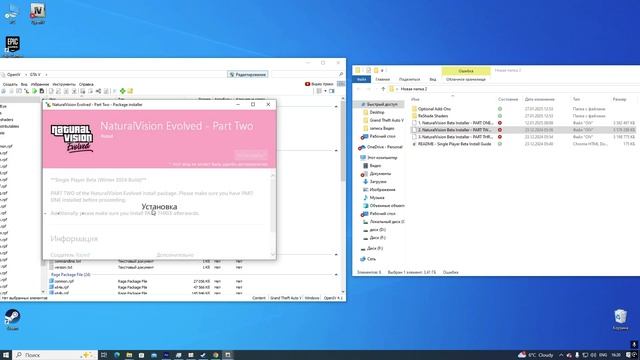Open the Instruments menu in OpenIV
Image resolution: width=640 pixels, height=360 pixels.
coord(64,84)
